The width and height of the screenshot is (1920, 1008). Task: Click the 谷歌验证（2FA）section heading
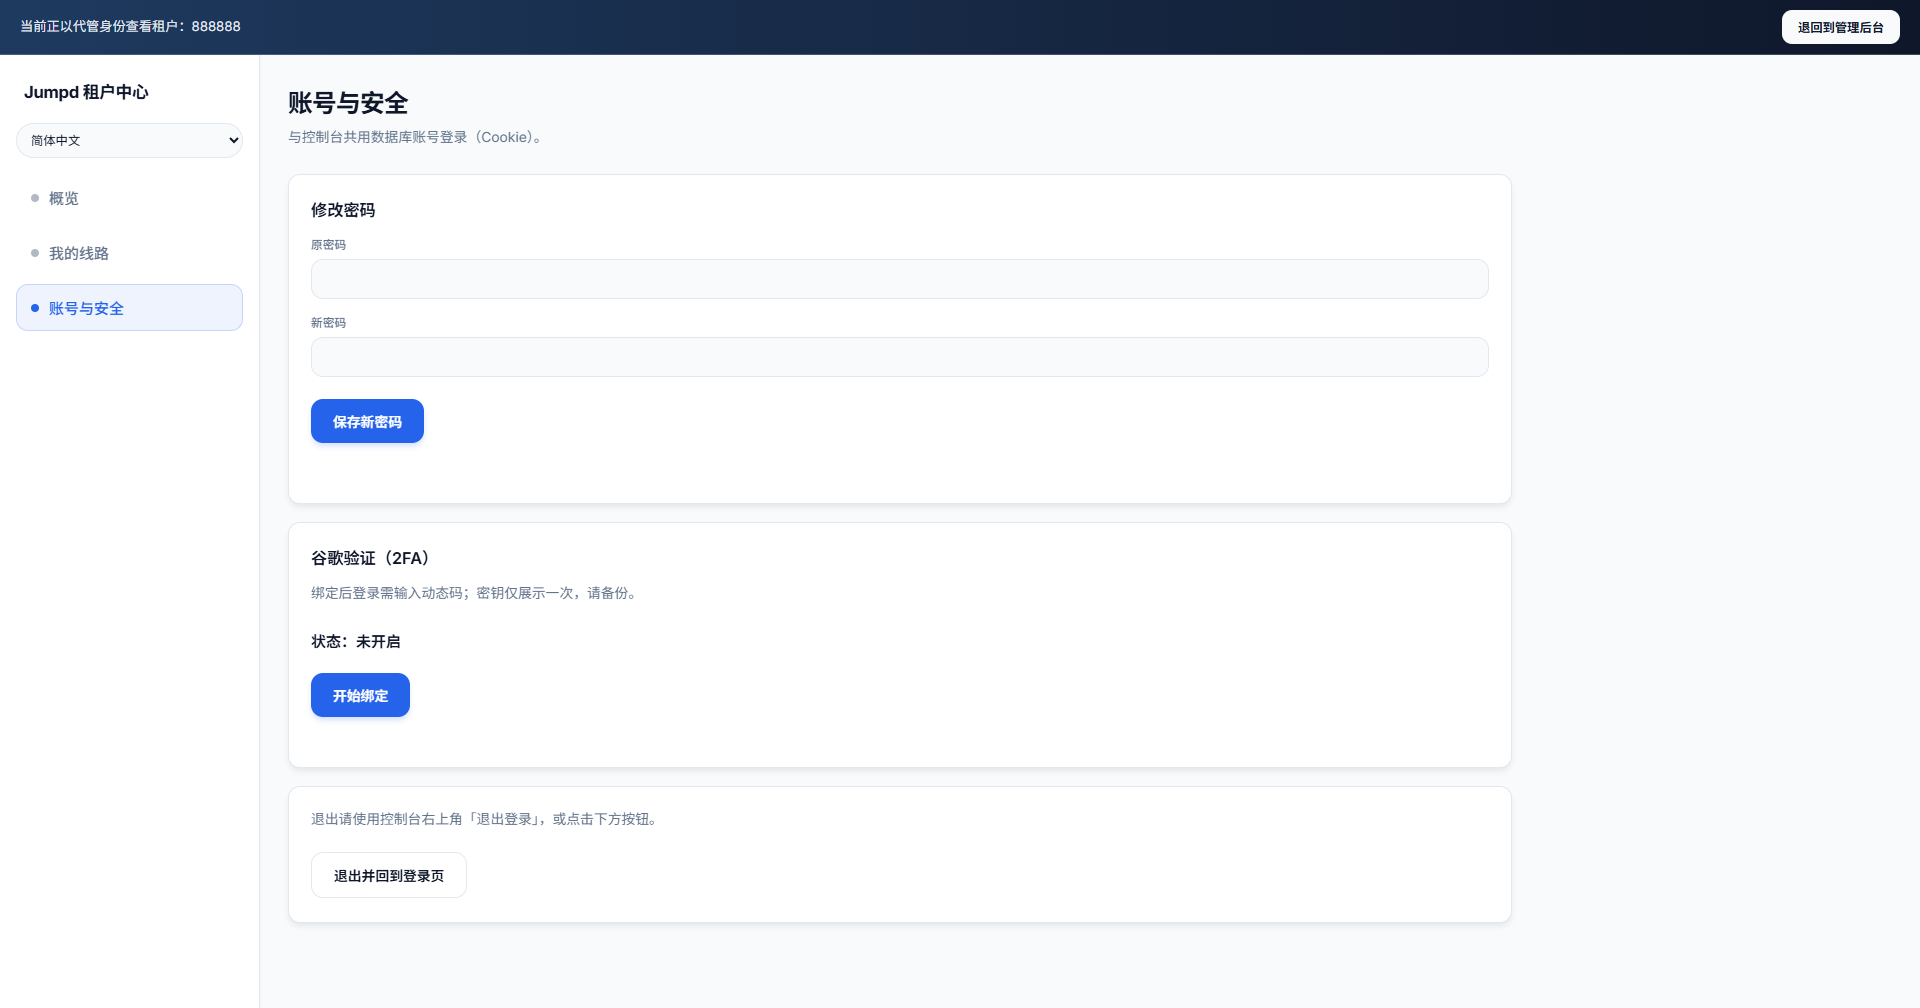[370, 558]
